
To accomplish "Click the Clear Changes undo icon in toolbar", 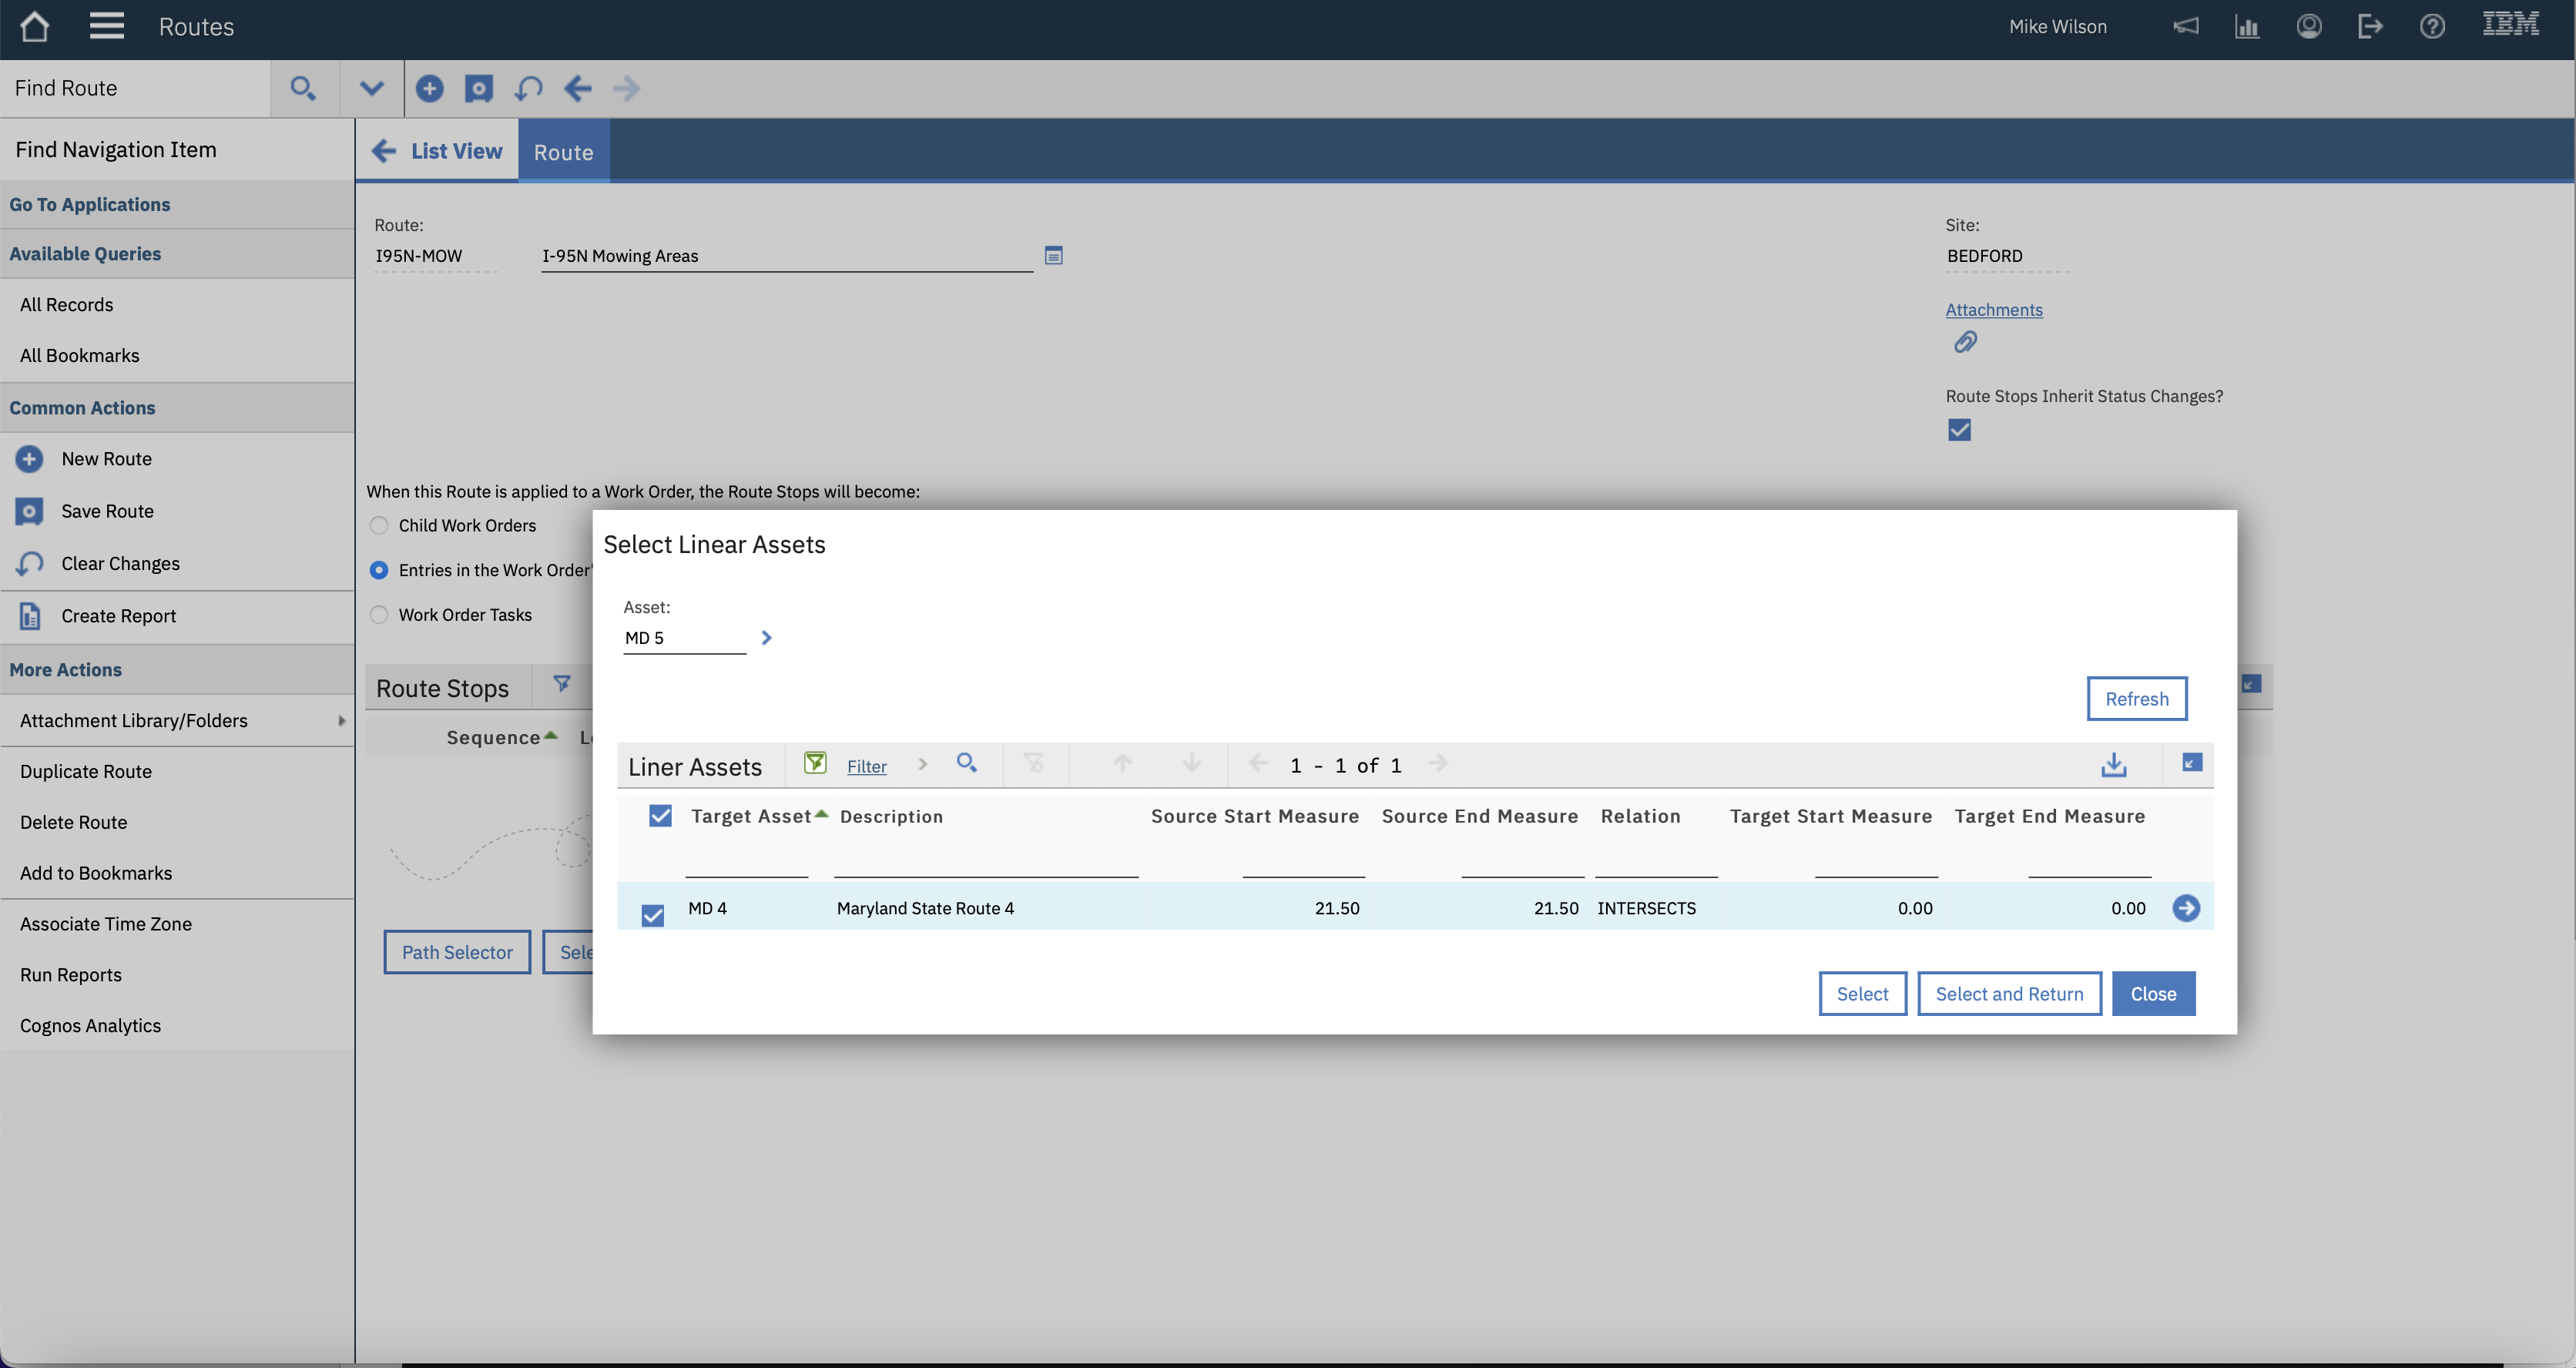I will point(528,88).
